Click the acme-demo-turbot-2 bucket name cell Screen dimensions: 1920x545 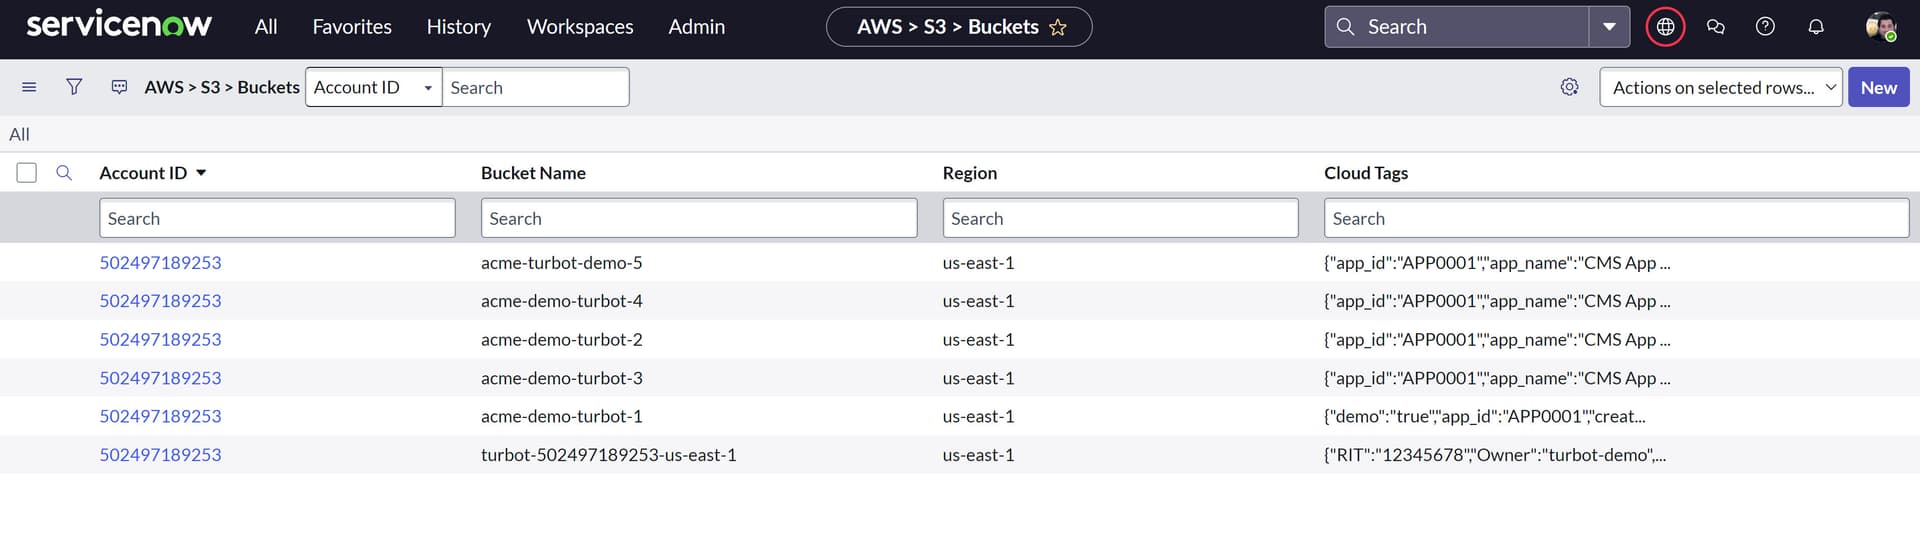561,340
